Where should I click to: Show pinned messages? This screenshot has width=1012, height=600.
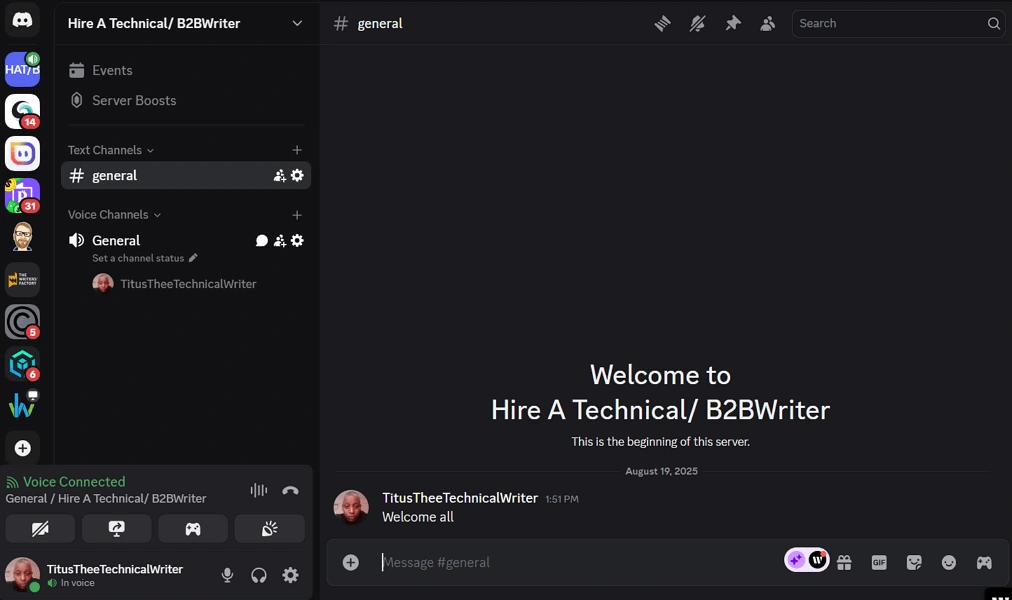733,24
